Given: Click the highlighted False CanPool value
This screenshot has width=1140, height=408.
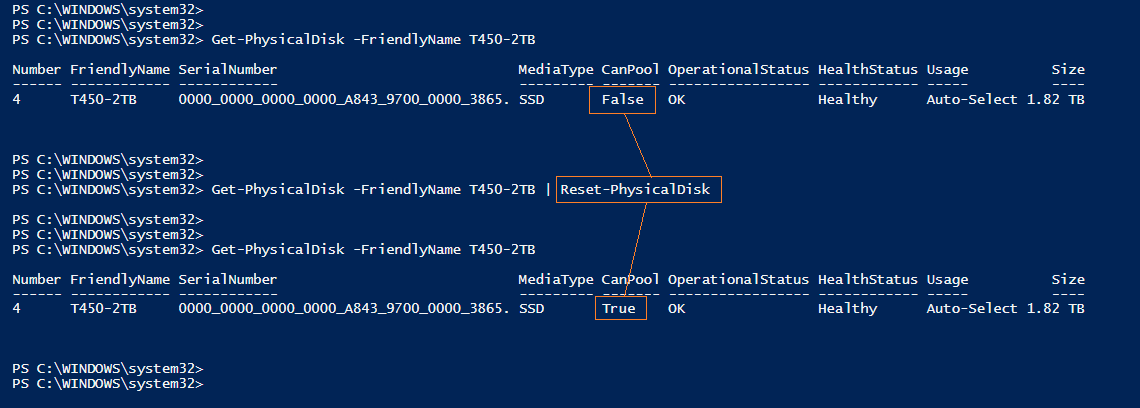Looking at the screenshot, I should tap(622, 99).
